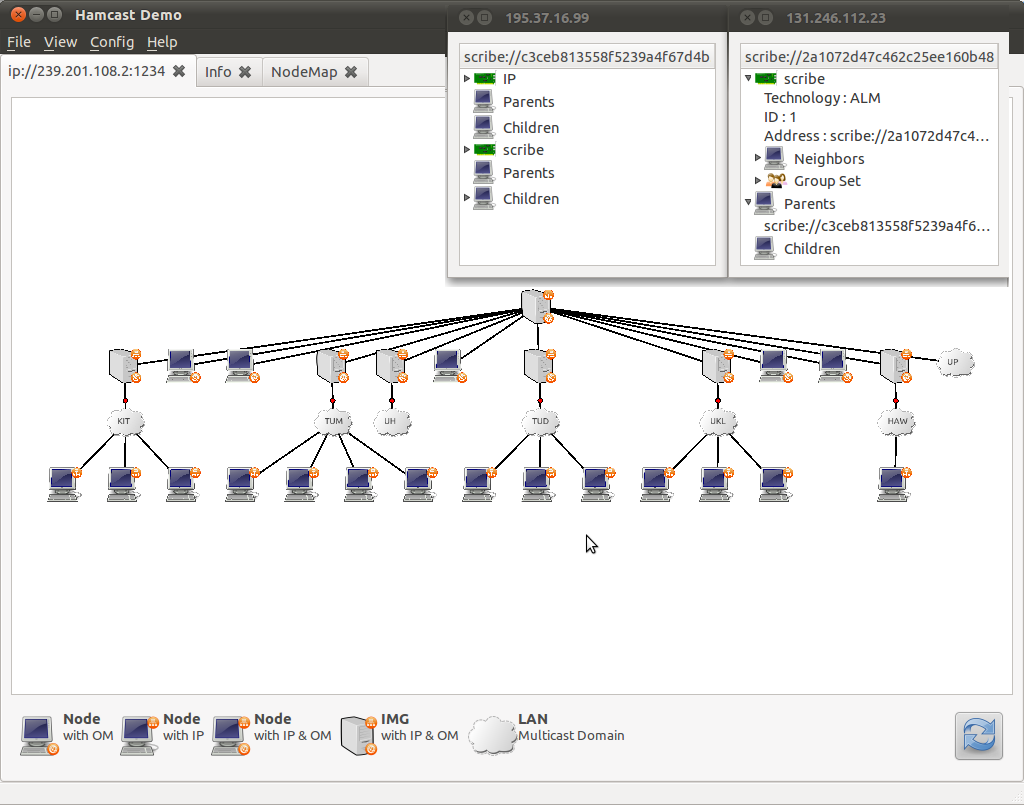Collapse the scribe node in 131.246.112.23 window

[x=748, y=78]
